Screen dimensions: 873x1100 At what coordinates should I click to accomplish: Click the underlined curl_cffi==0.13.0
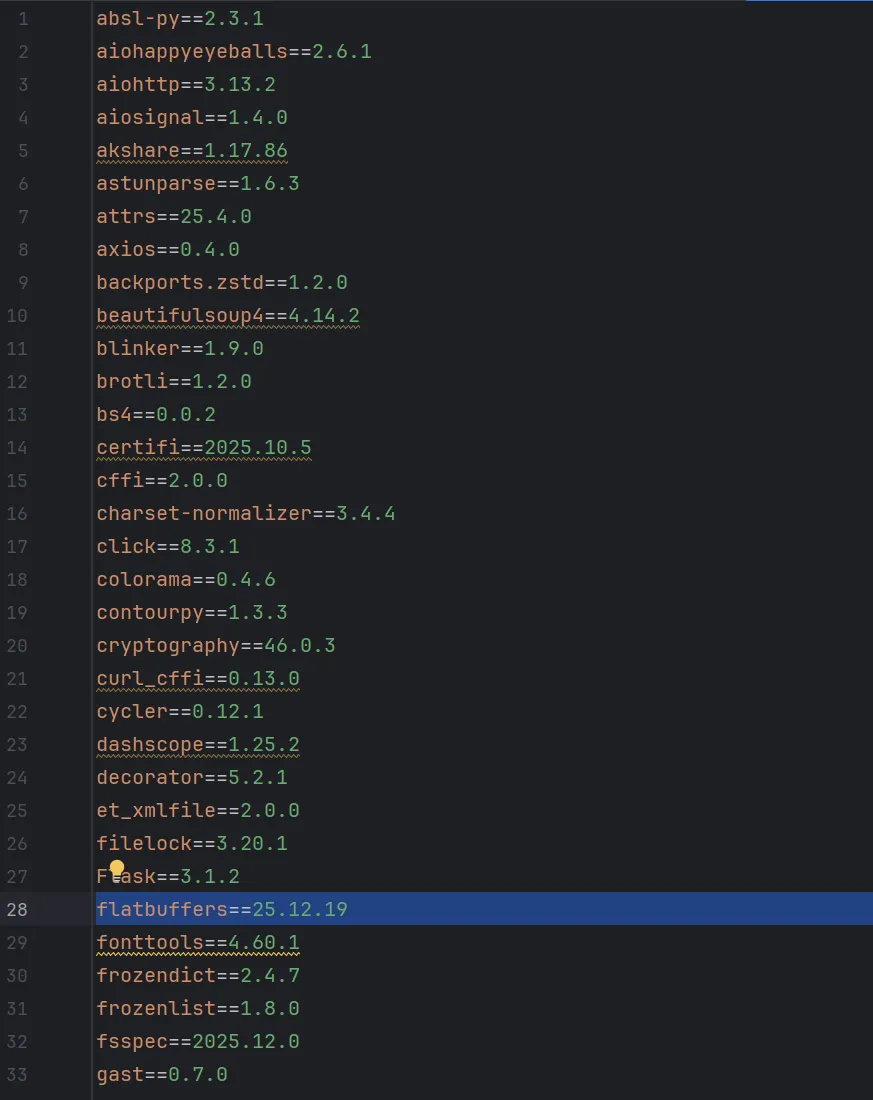(x=198, y=678)
